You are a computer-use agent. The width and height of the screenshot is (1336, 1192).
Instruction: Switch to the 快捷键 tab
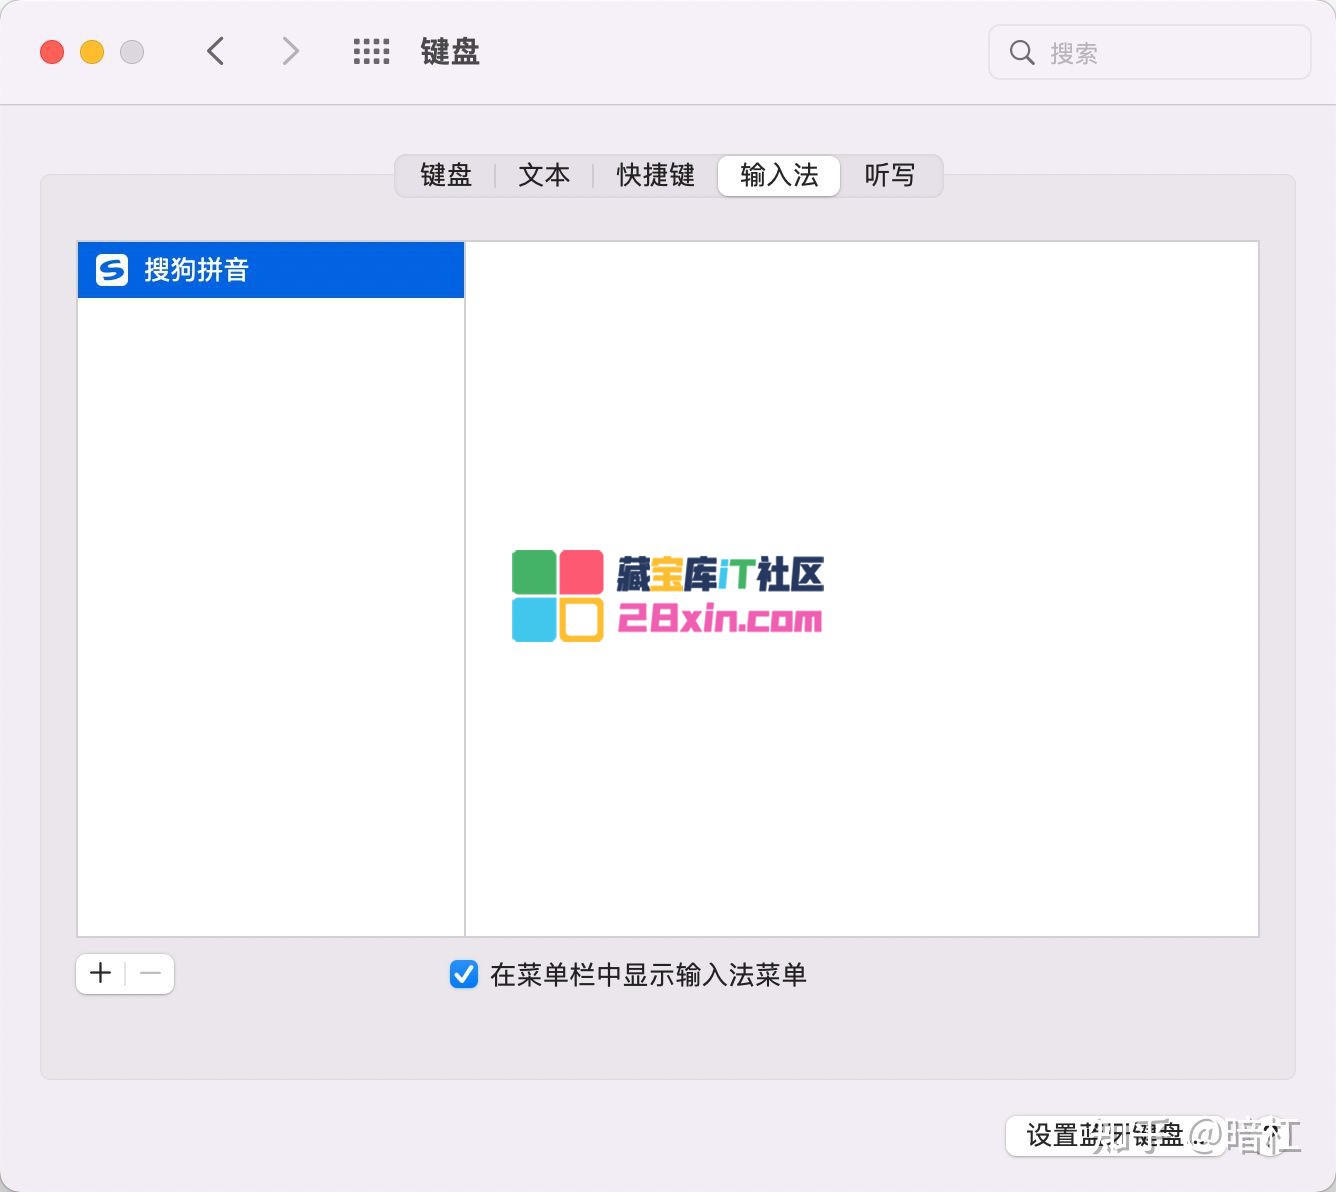[x=655, y=176]
